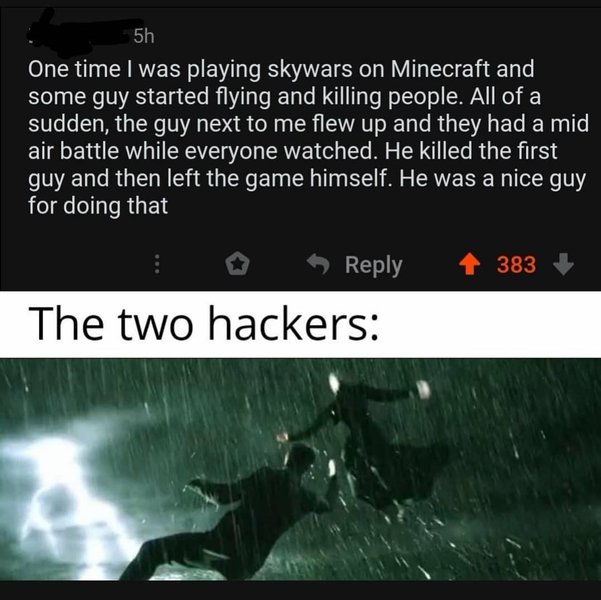
Task: Select the last line "for doing that"
Action: point(98,206)
